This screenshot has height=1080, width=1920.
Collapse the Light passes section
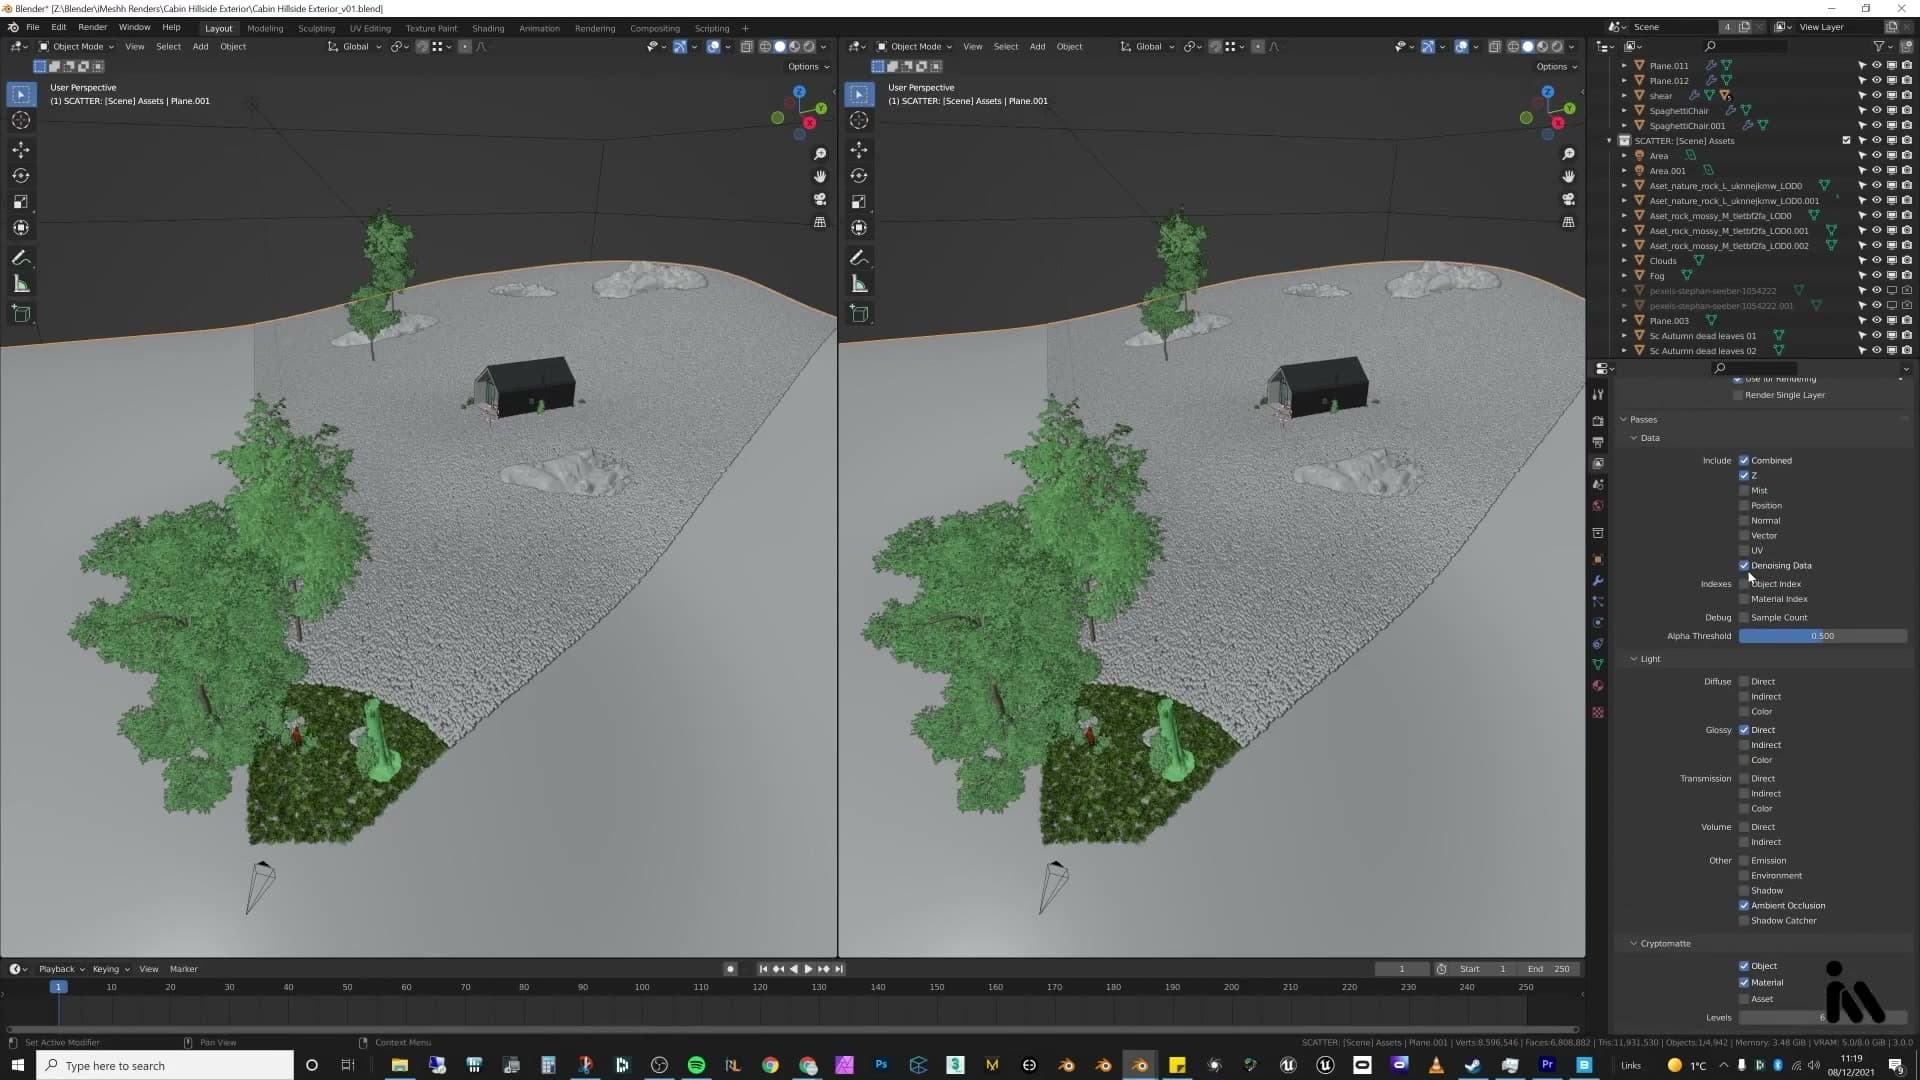tap(1634, 660)
